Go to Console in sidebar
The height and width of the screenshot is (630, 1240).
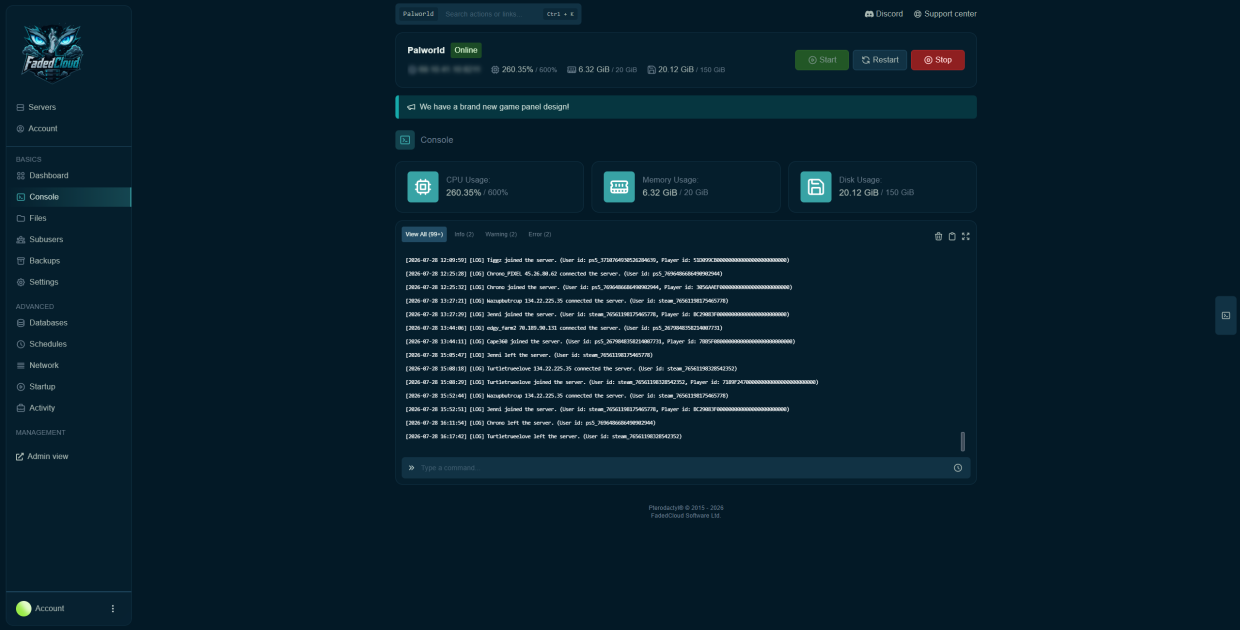68,197
